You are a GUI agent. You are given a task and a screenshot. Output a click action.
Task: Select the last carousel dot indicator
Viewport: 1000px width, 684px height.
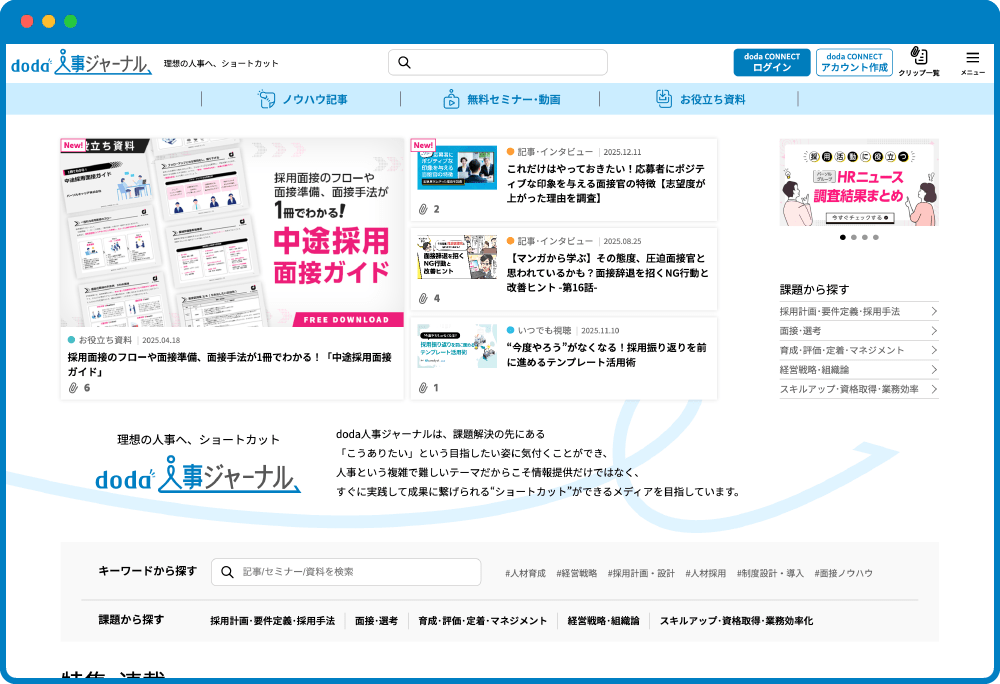point(877,237)
